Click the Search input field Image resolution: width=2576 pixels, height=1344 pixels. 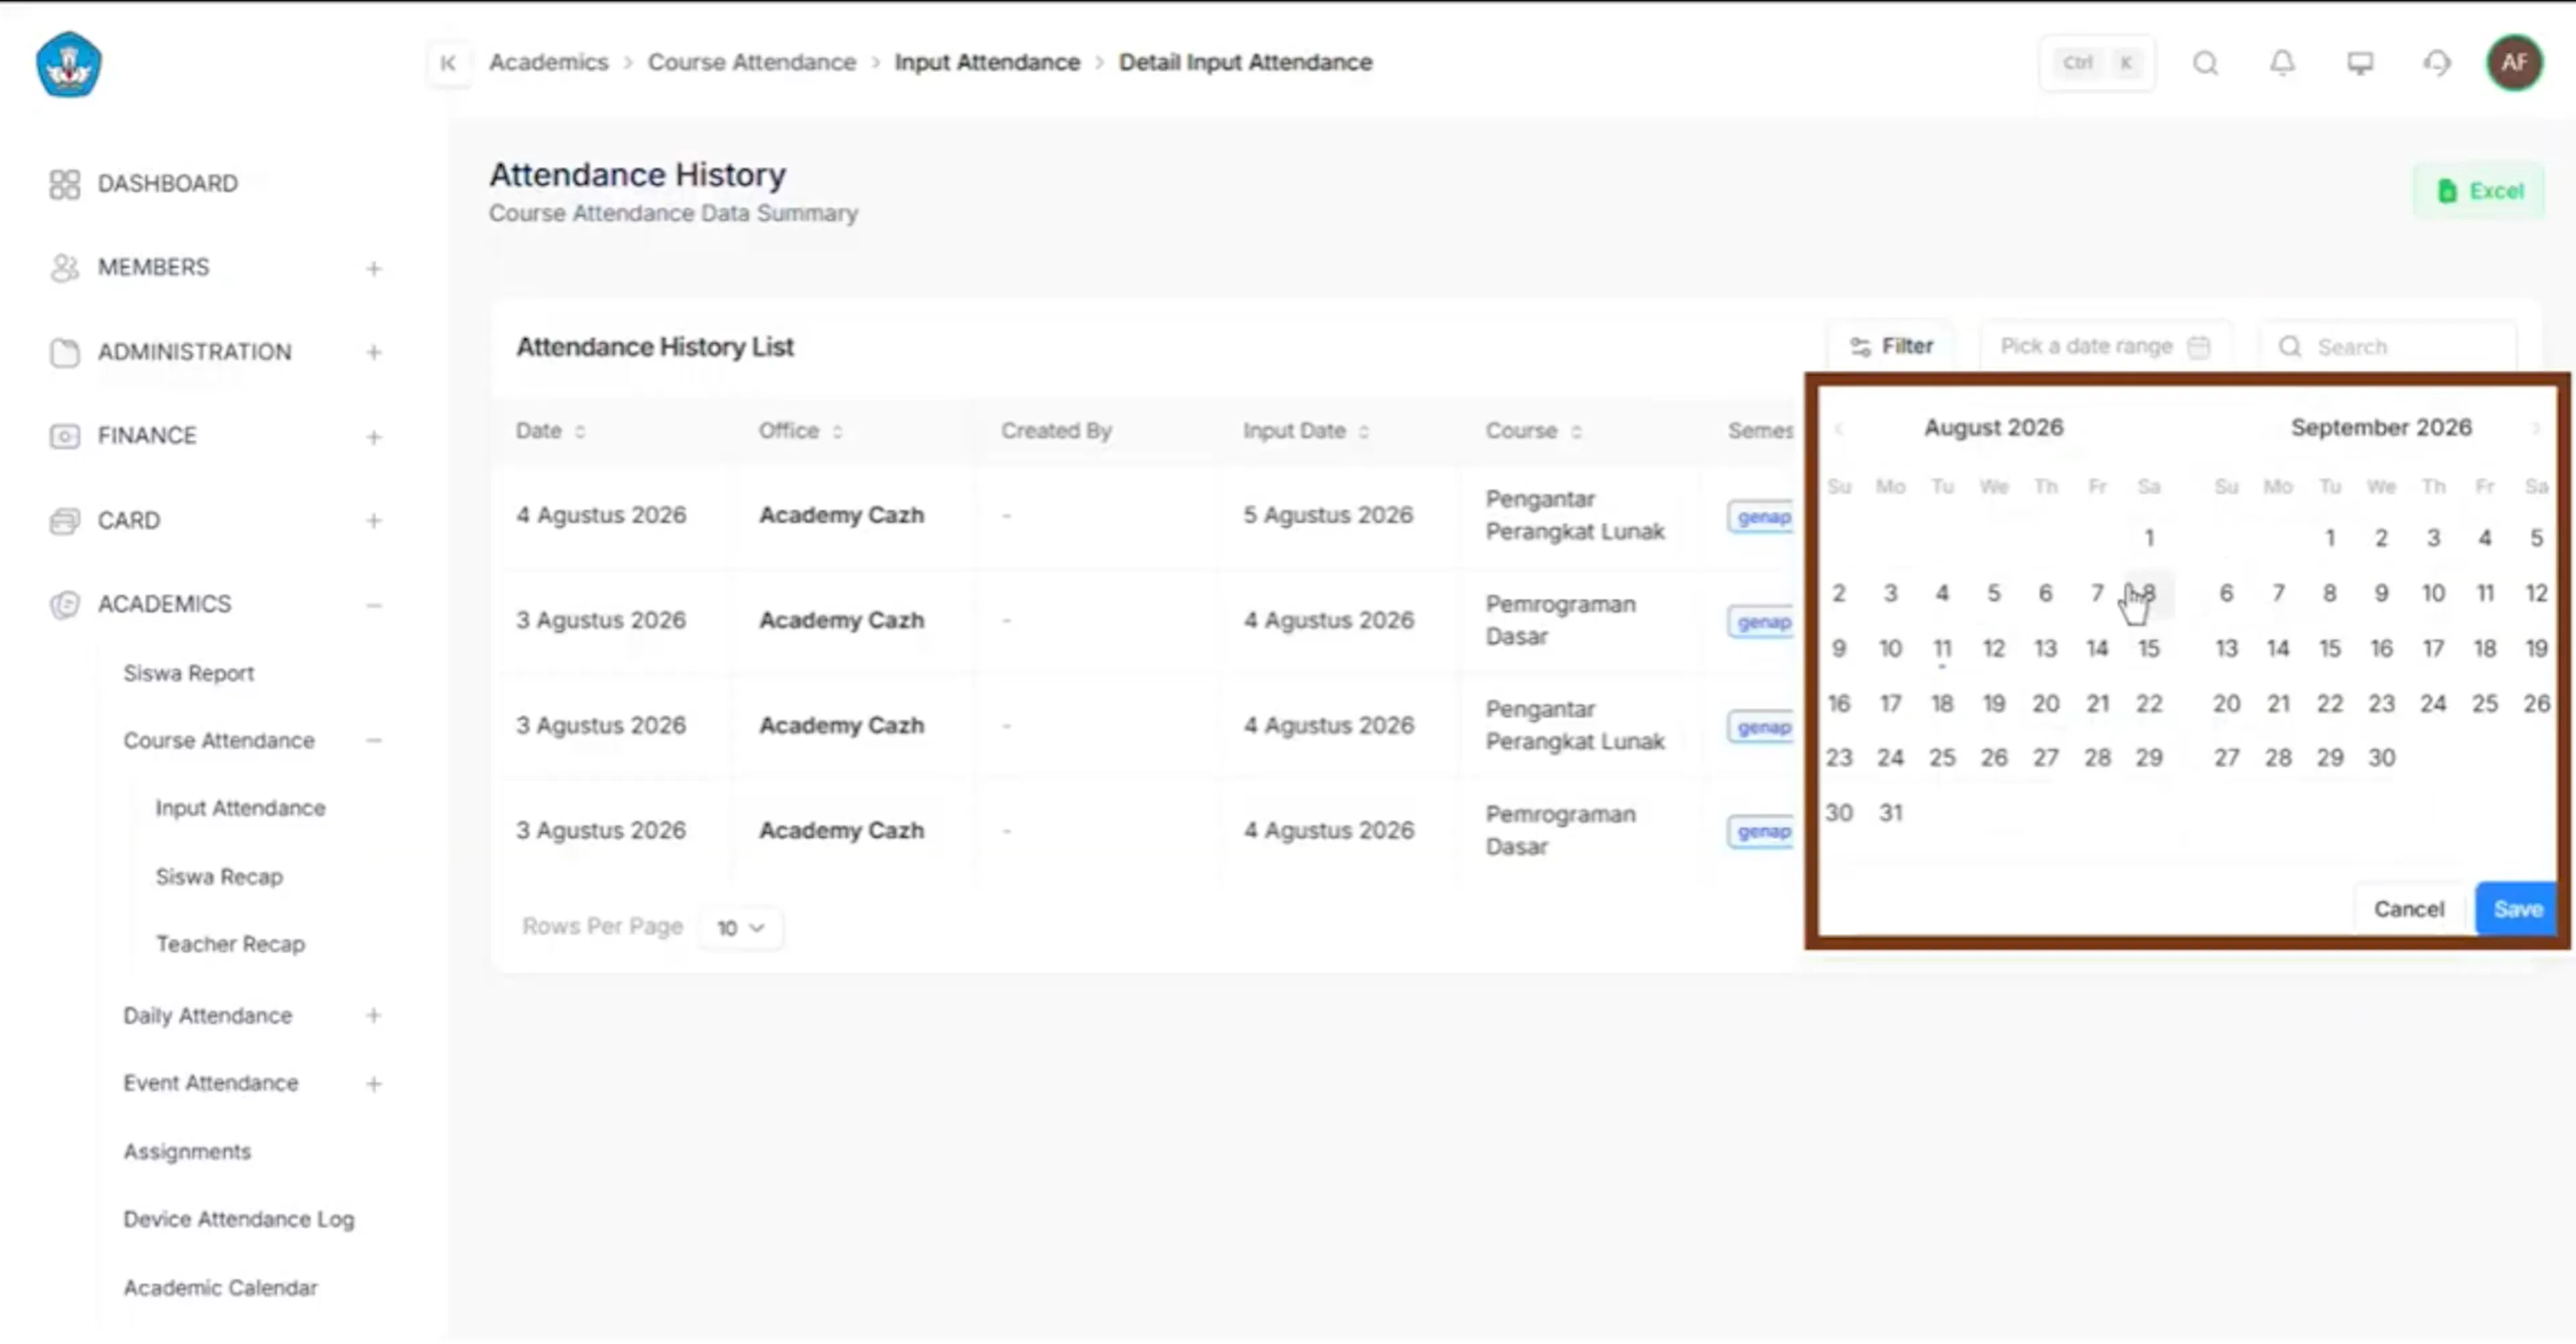tap(2388, 346)
